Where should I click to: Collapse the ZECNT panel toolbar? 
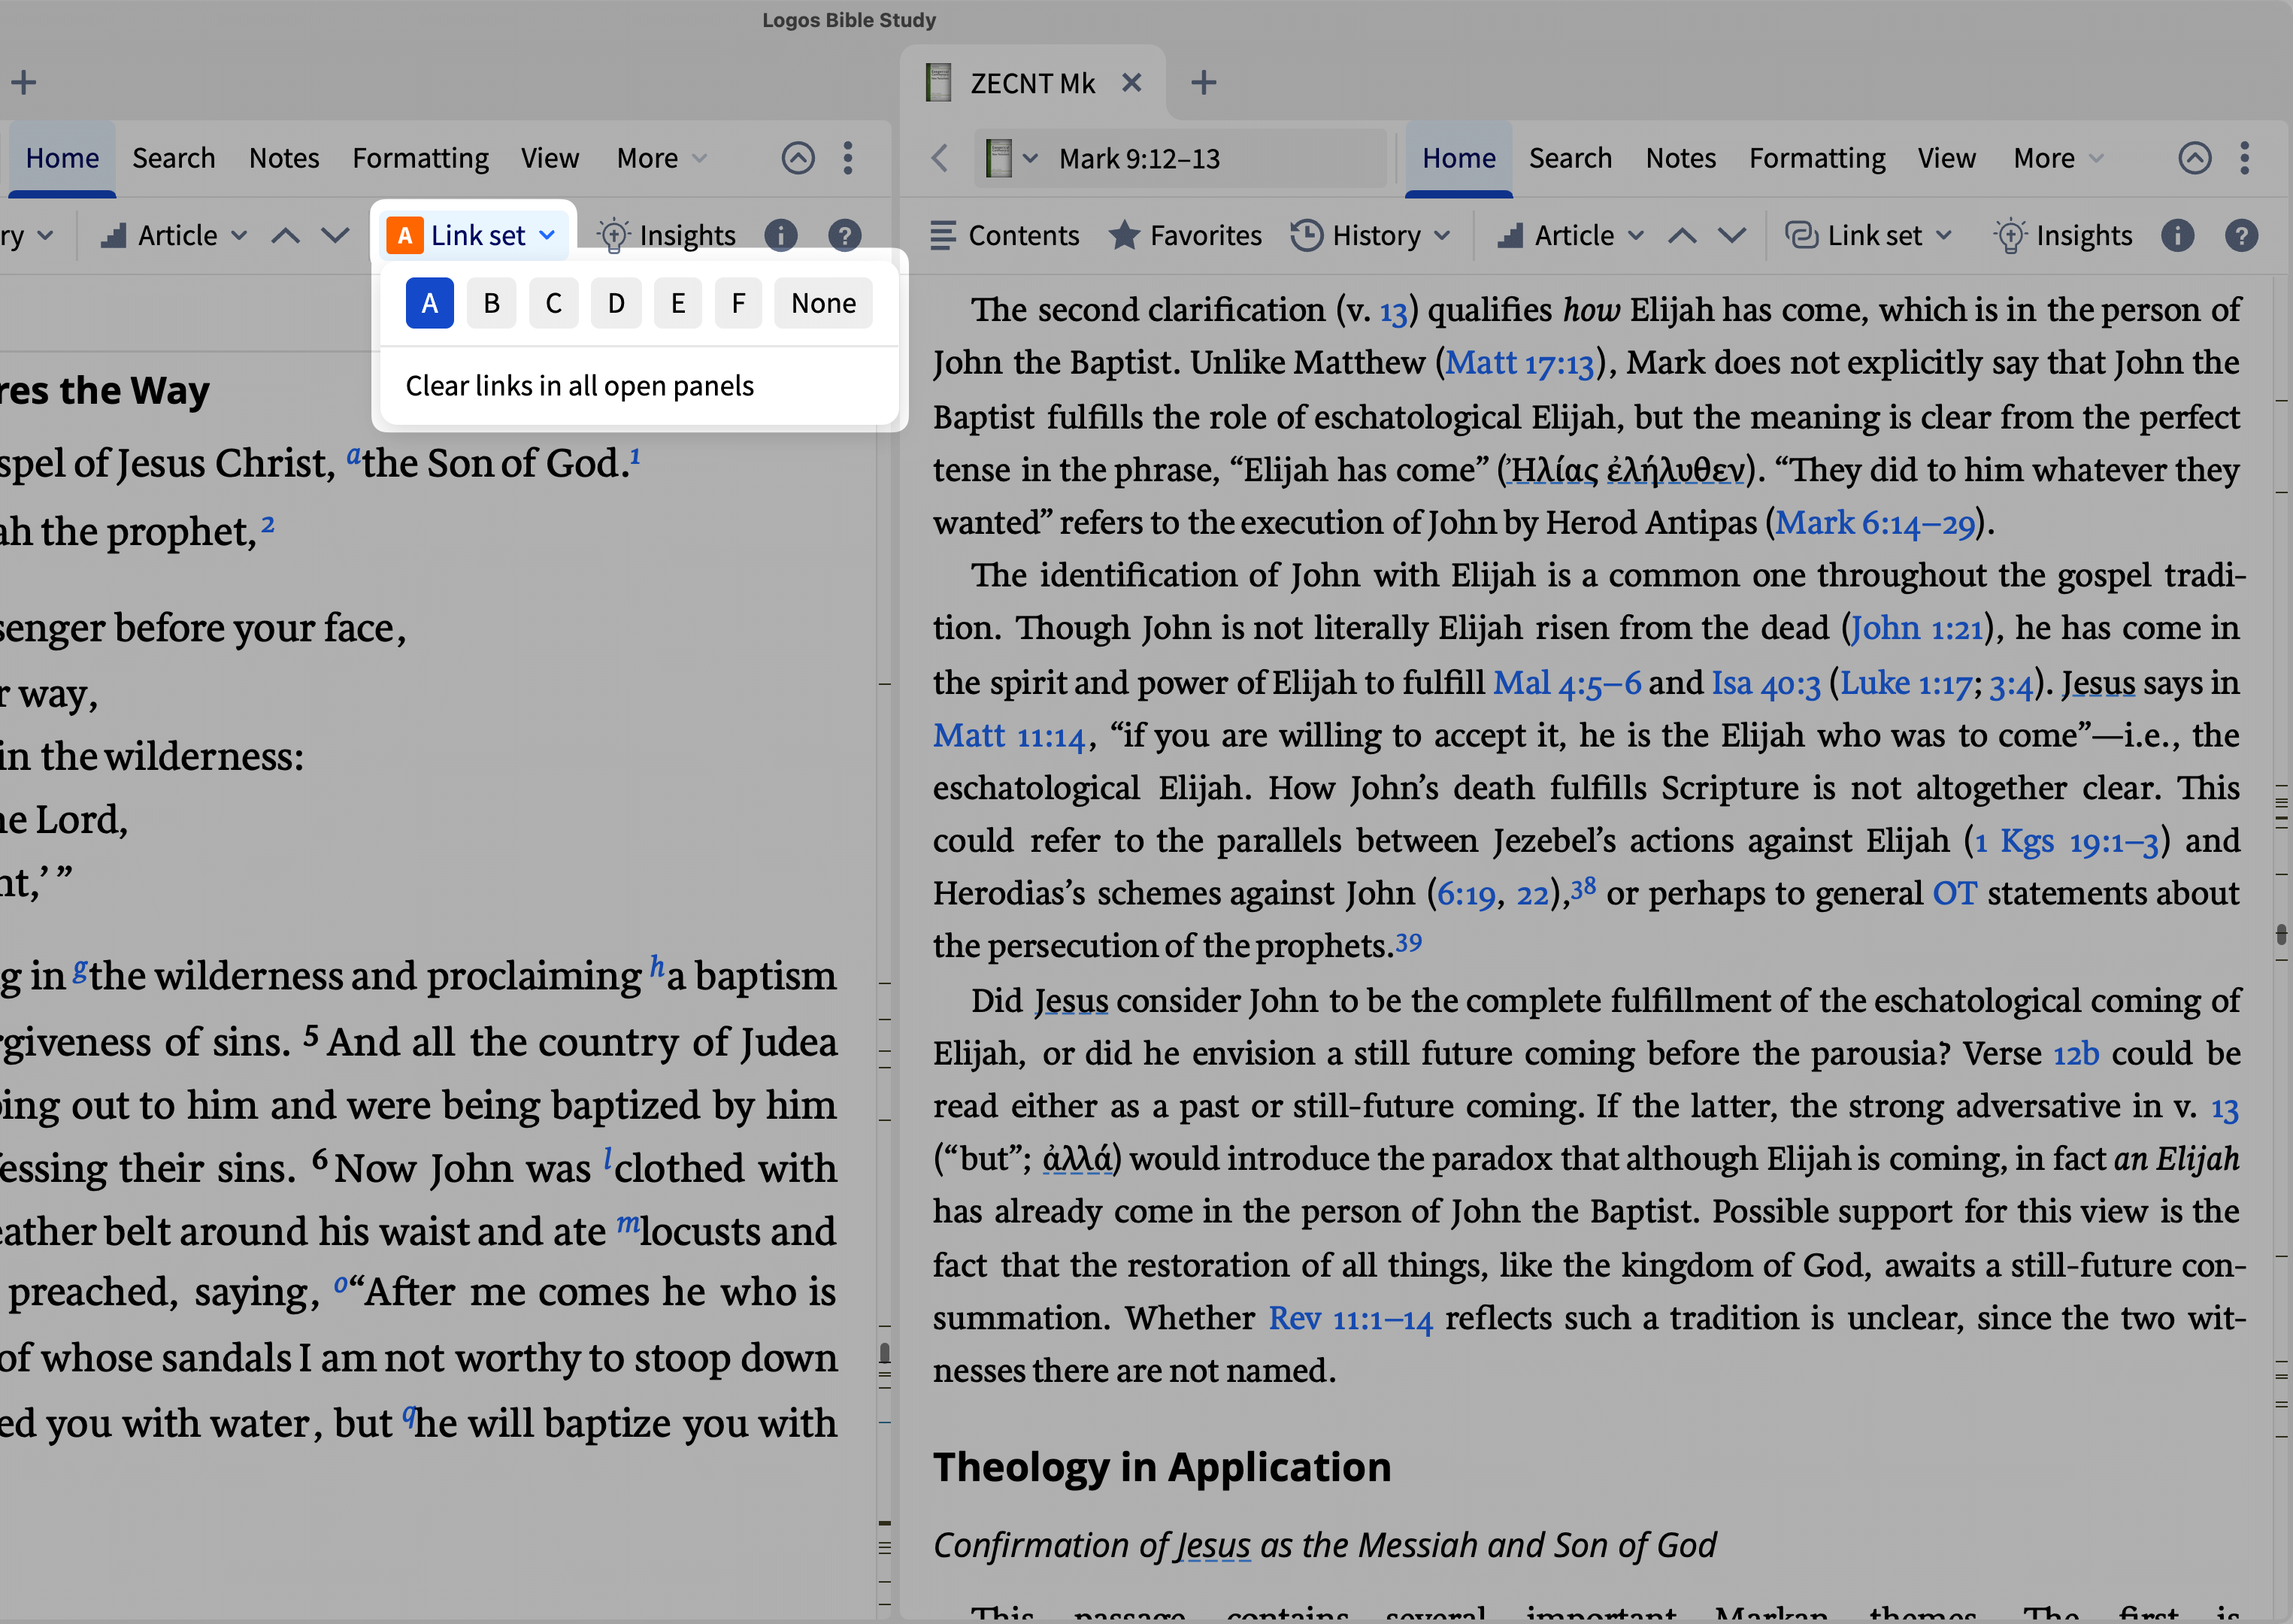2194,158
